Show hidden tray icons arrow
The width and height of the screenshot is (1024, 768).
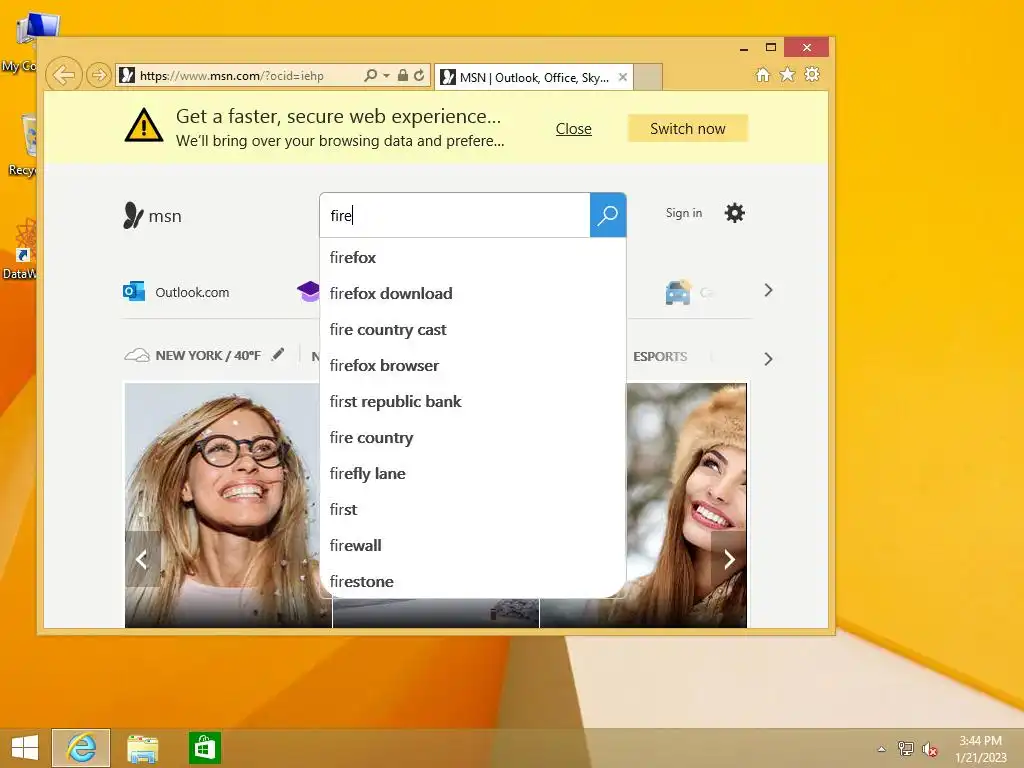882,749
